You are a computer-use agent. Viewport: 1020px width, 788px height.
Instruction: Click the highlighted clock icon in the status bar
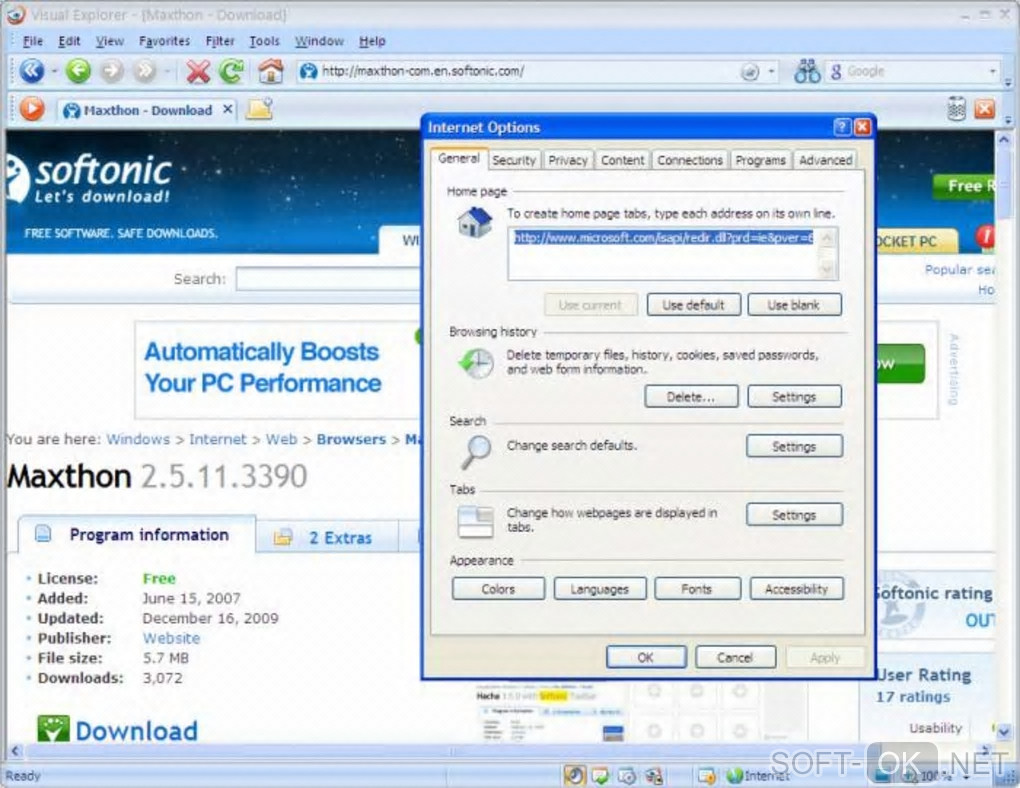click(x=574, y=775)
